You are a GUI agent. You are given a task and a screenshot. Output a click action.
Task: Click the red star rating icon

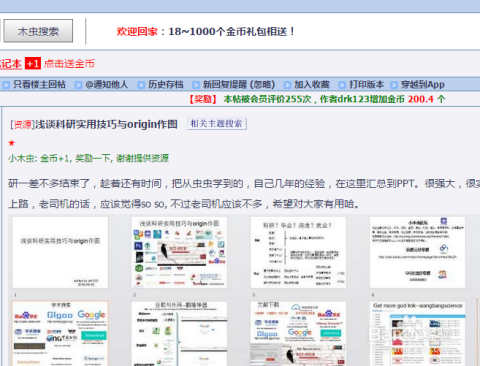(12, 143)
